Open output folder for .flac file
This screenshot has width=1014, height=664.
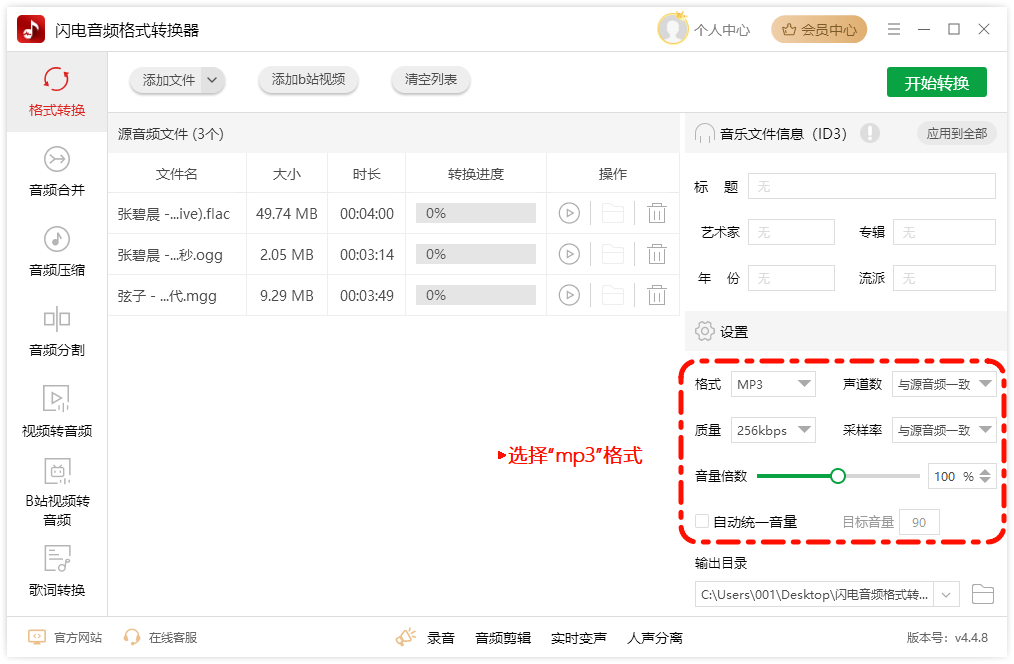(x=613, y=213)
